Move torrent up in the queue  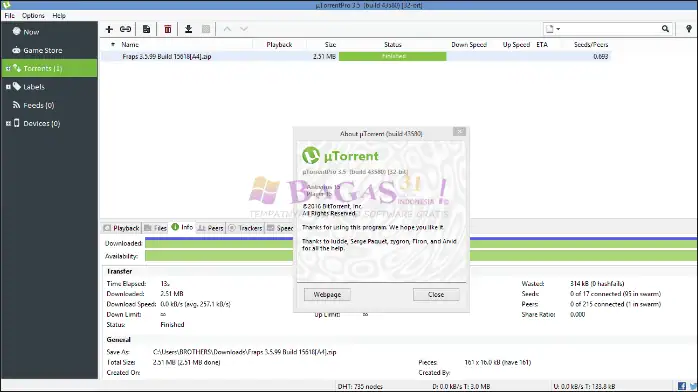tap(227, 29)
